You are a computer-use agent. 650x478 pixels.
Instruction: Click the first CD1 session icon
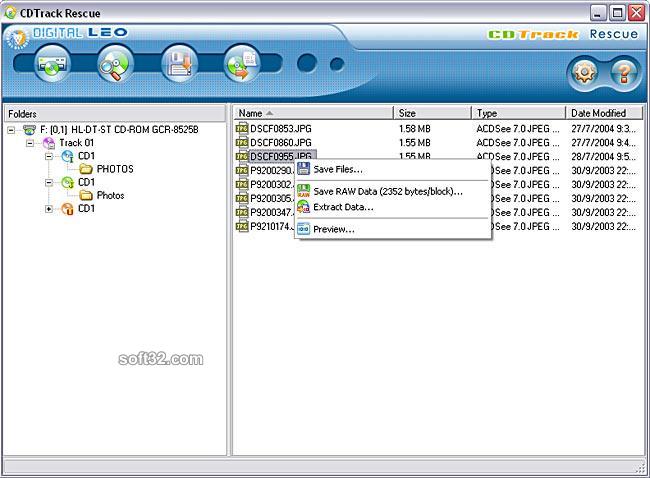[x=68, y=156]
